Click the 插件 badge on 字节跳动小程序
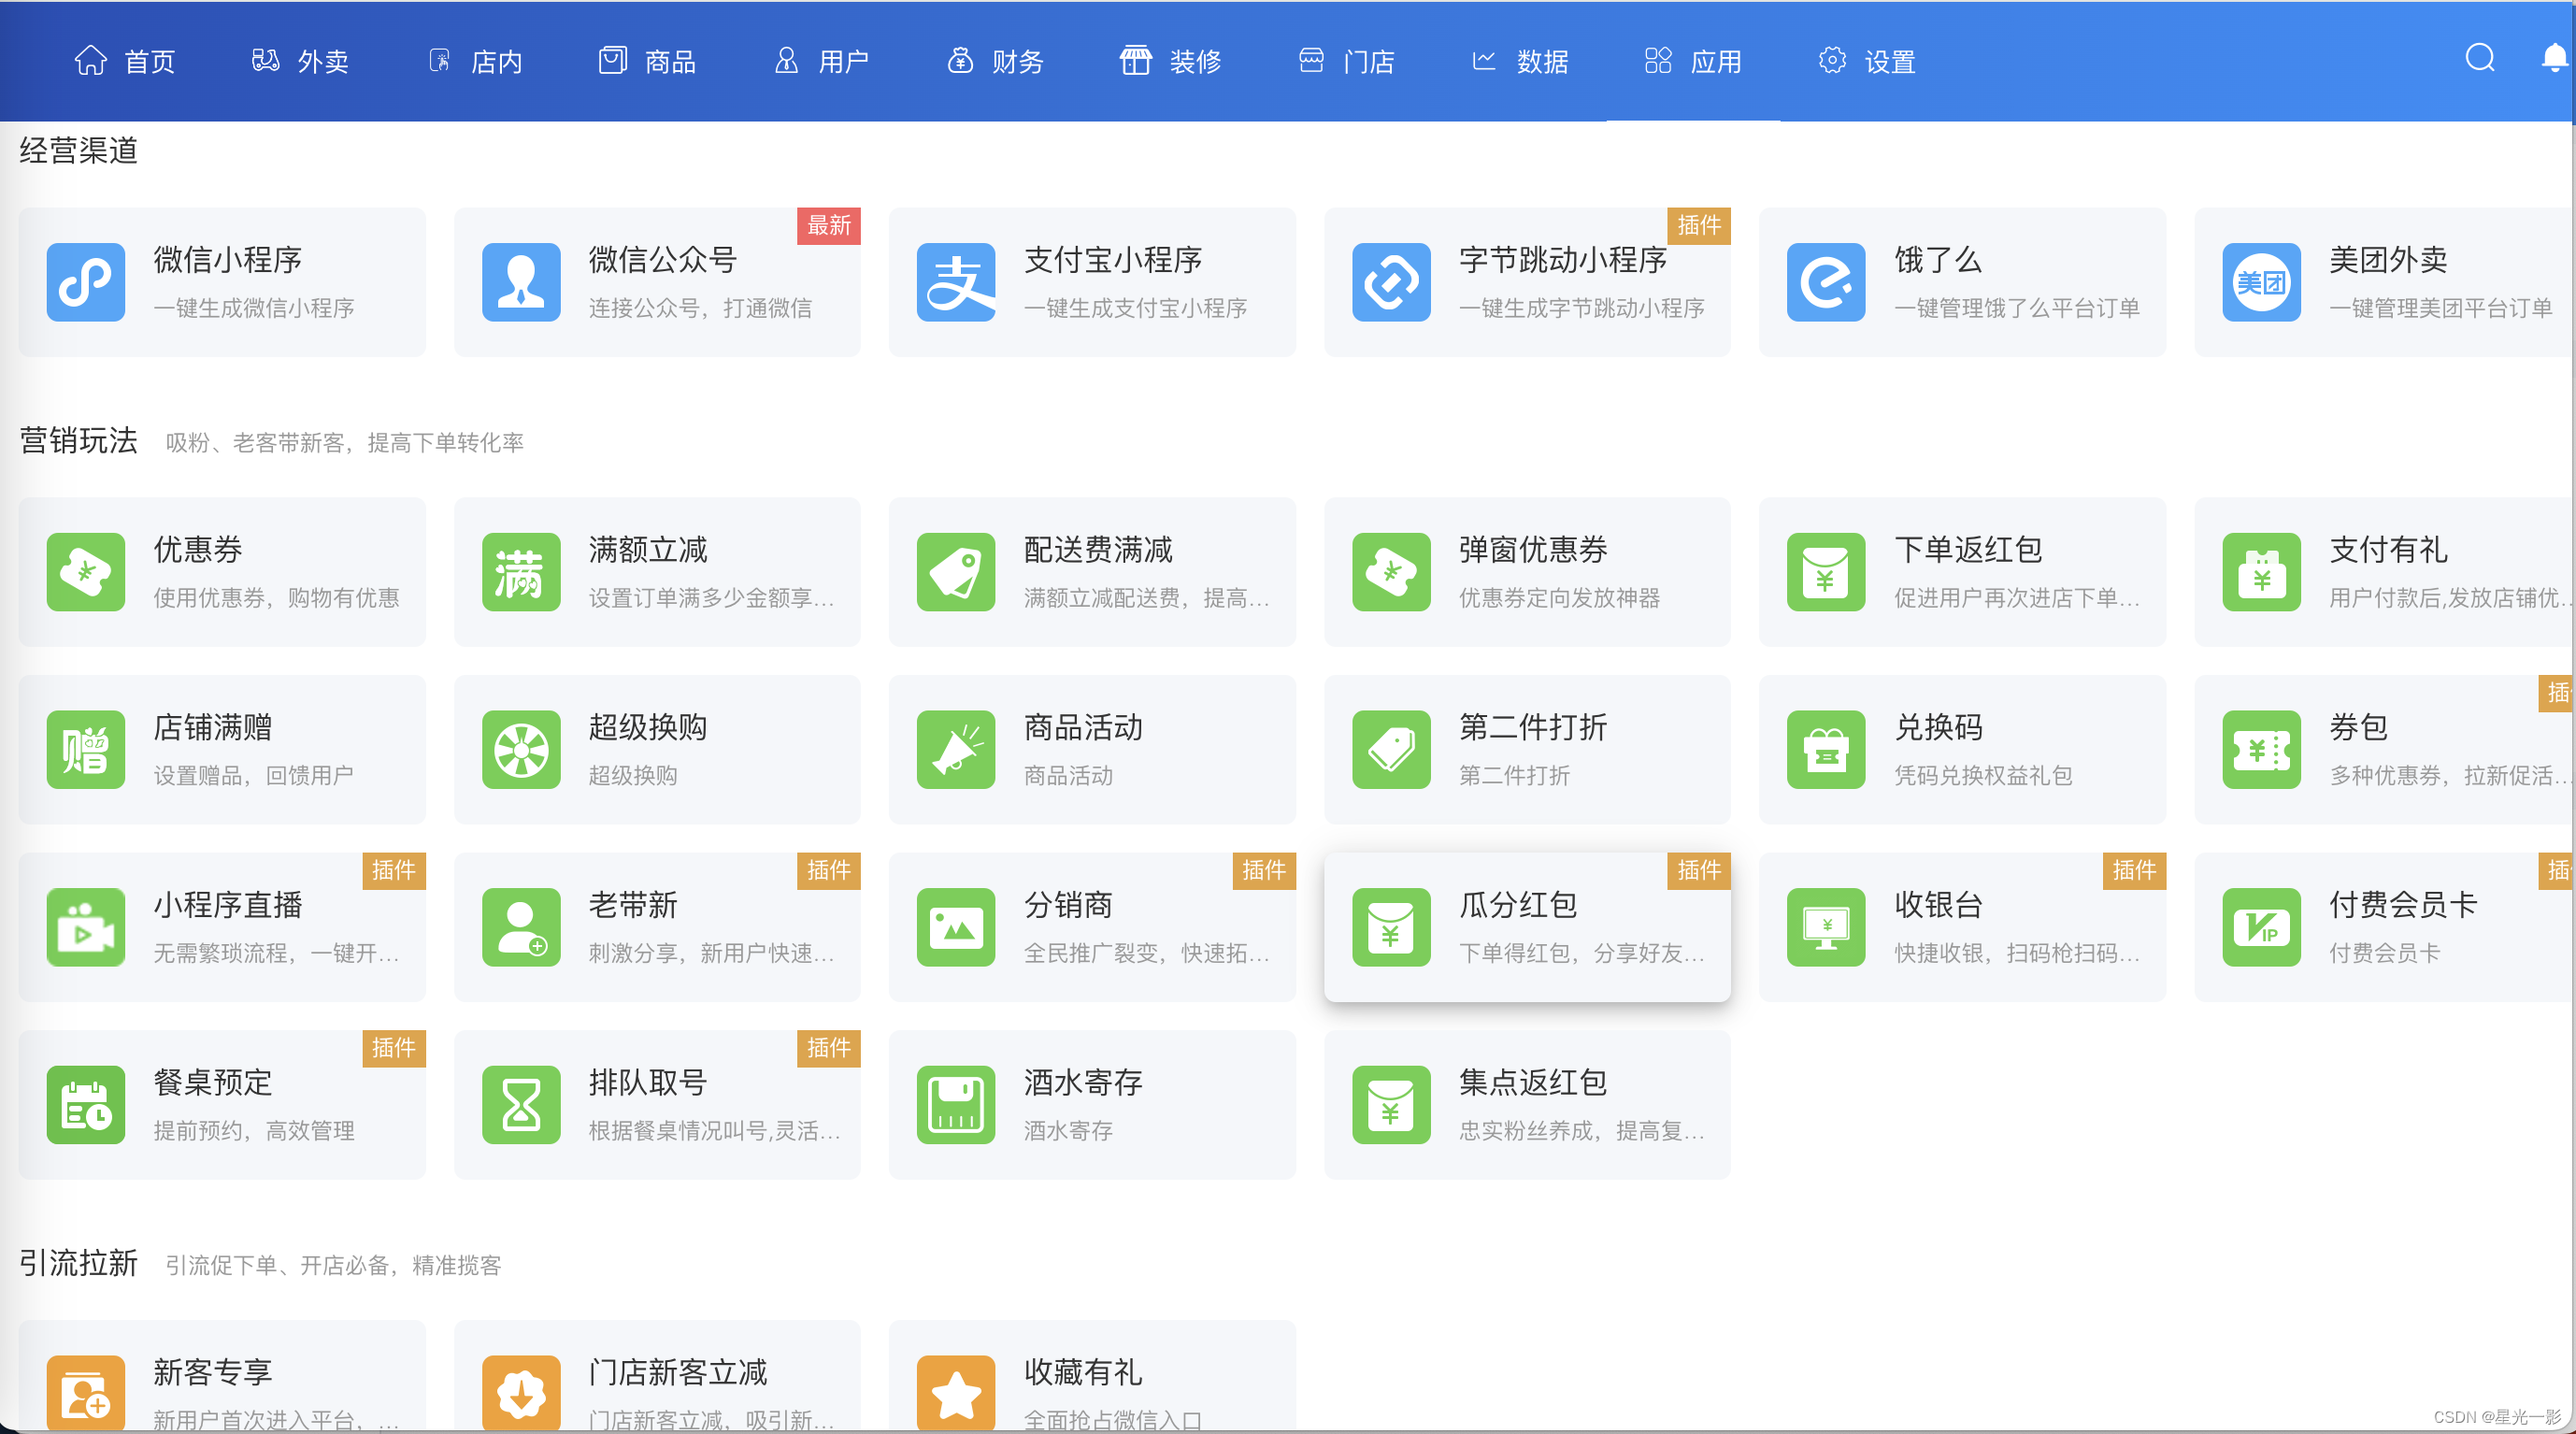The width and height of the screenshot is (2576, 1434). 1698,226
